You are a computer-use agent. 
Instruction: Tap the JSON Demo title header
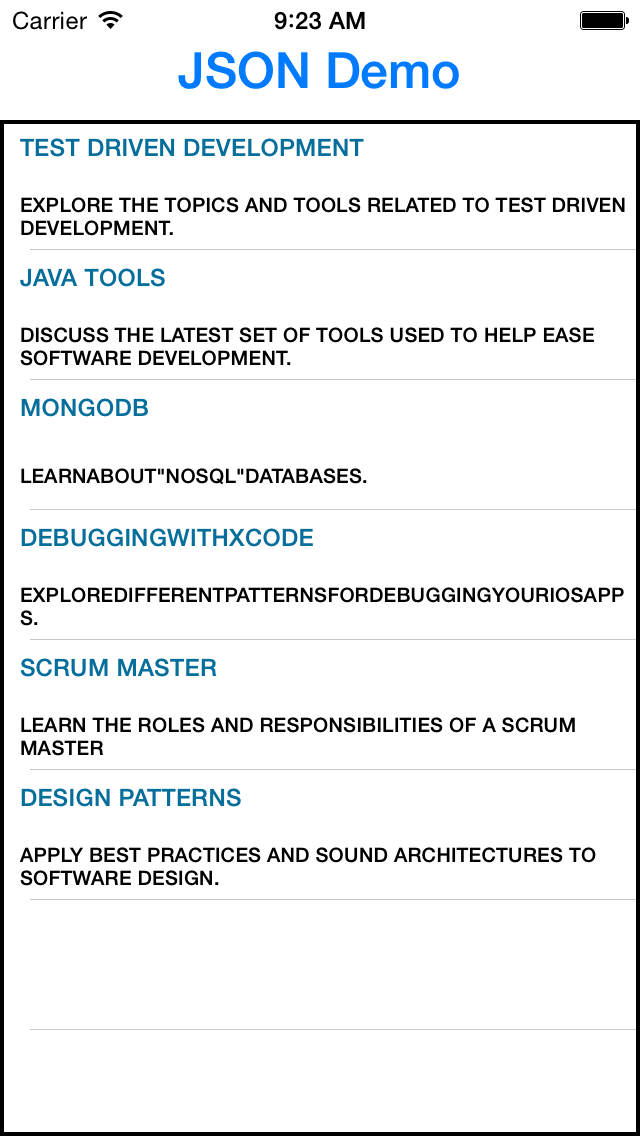pos(319,71)
